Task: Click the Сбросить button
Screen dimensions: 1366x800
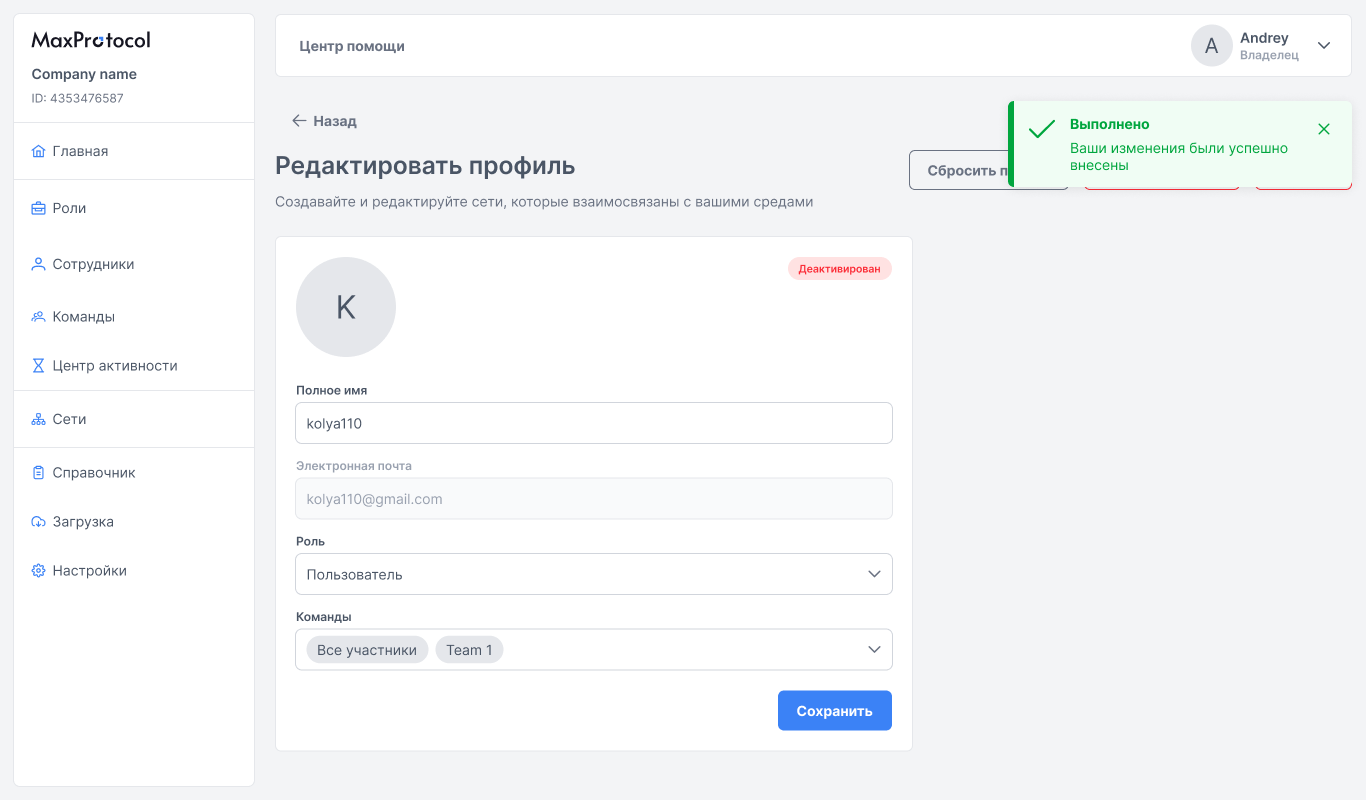Action: [960, 170]
